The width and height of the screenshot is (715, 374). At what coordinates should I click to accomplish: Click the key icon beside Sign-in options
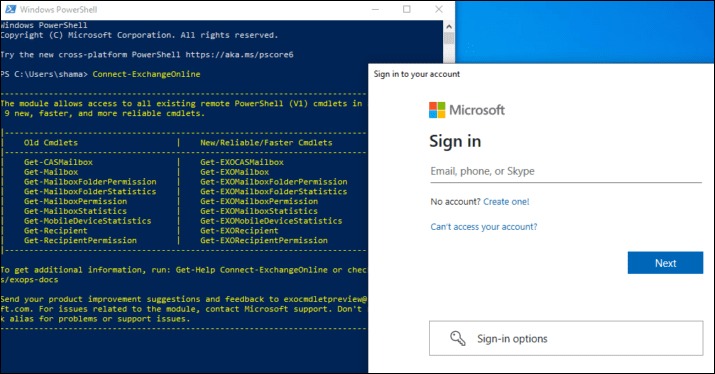457,338
